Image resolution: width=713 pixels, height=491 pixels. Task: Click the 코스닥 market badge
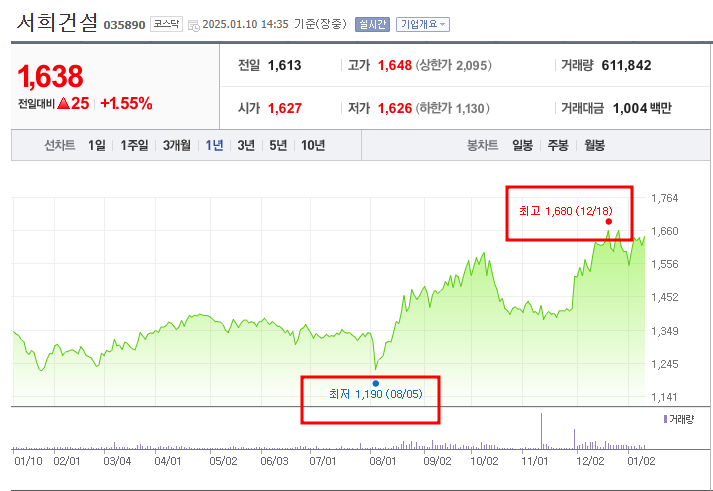click(x=166, y=24)
